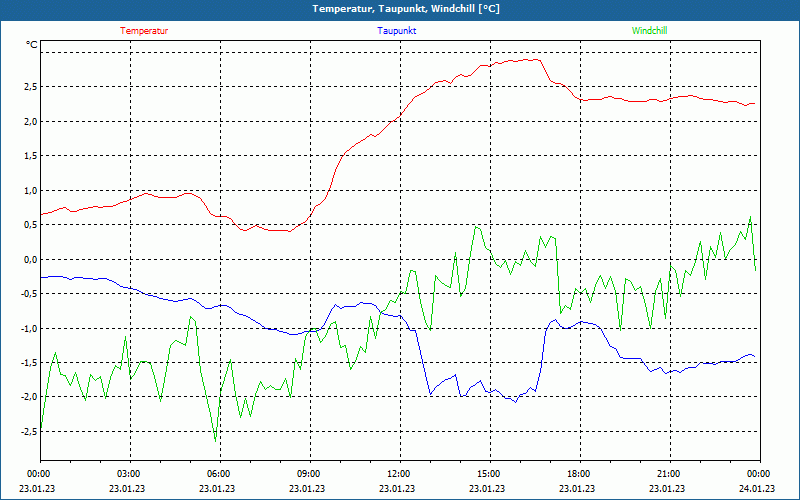The height and width of the screenshot is (500, 800).
Task: Click the °C axis unit label
Action: pyautogui.click(x=32, y=45)
